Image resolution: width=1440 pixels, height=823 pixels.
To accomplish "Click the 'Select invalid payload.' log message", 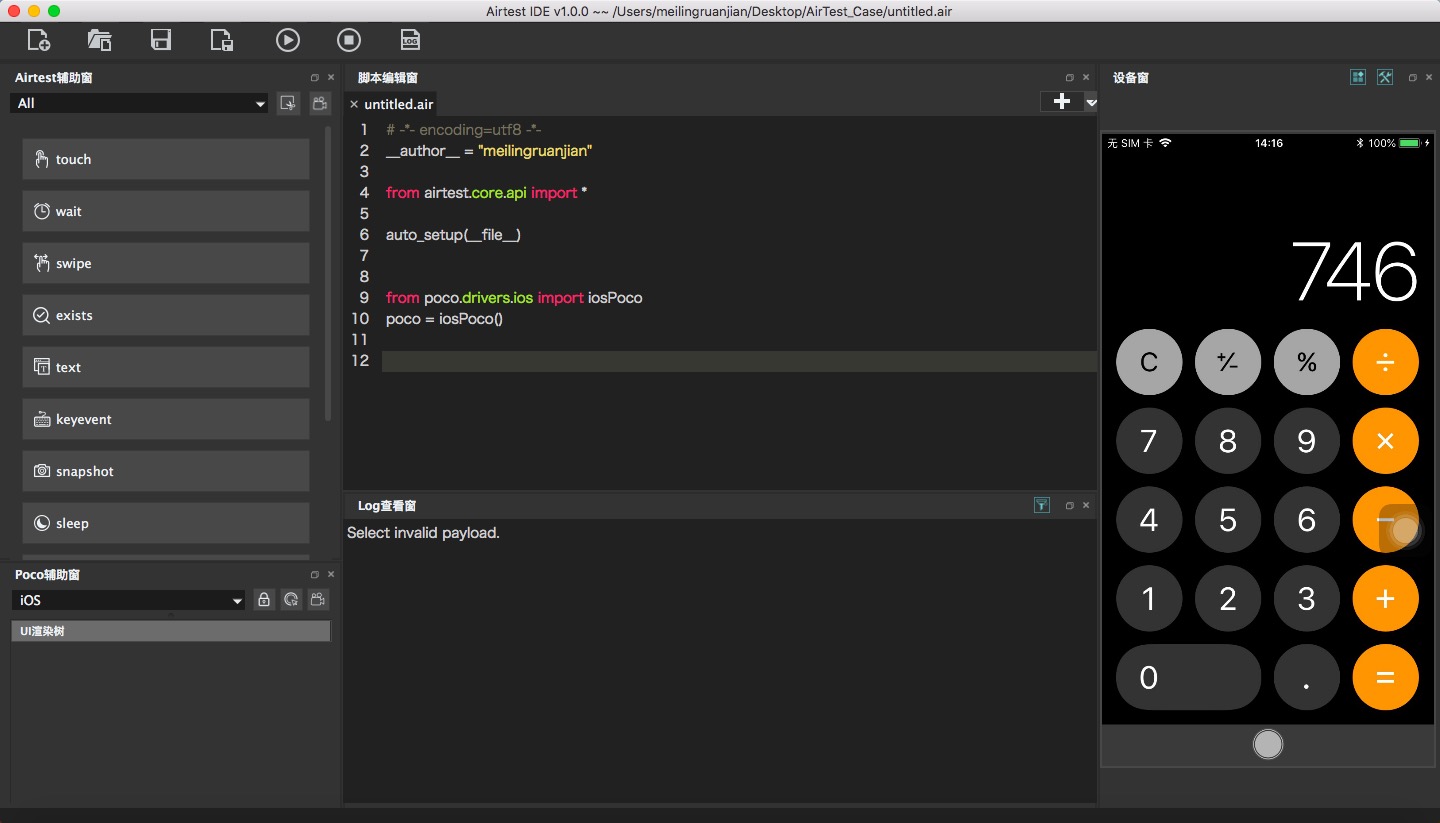I will 423,533.
